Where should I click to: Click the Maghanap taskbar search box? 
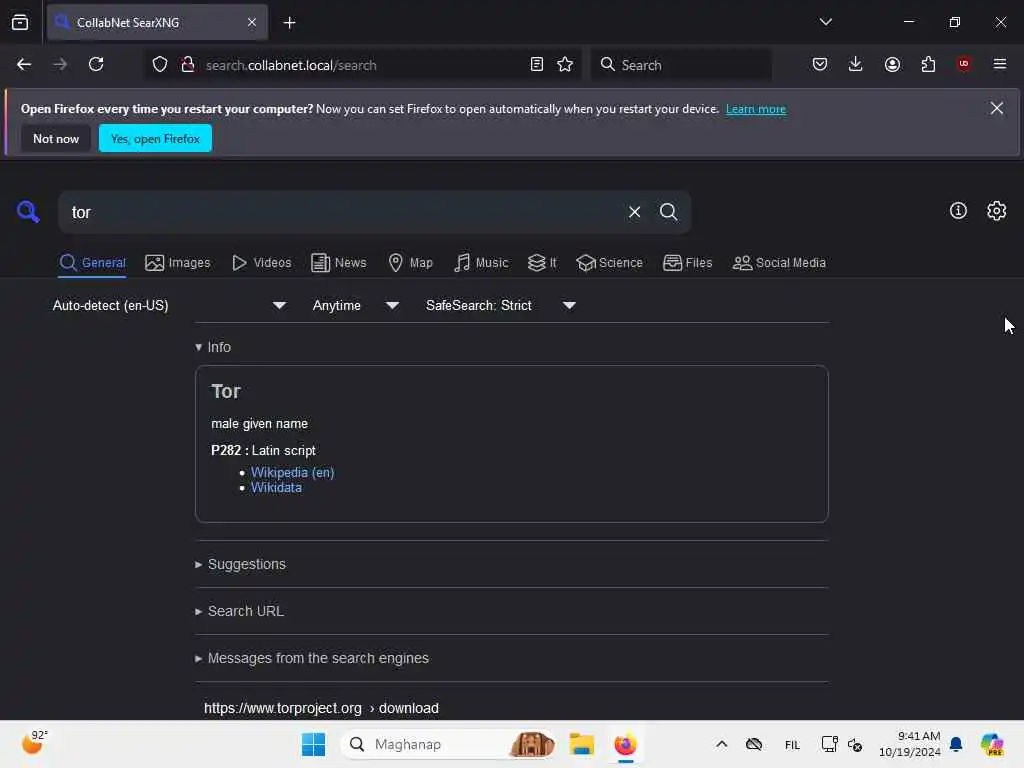448,744
